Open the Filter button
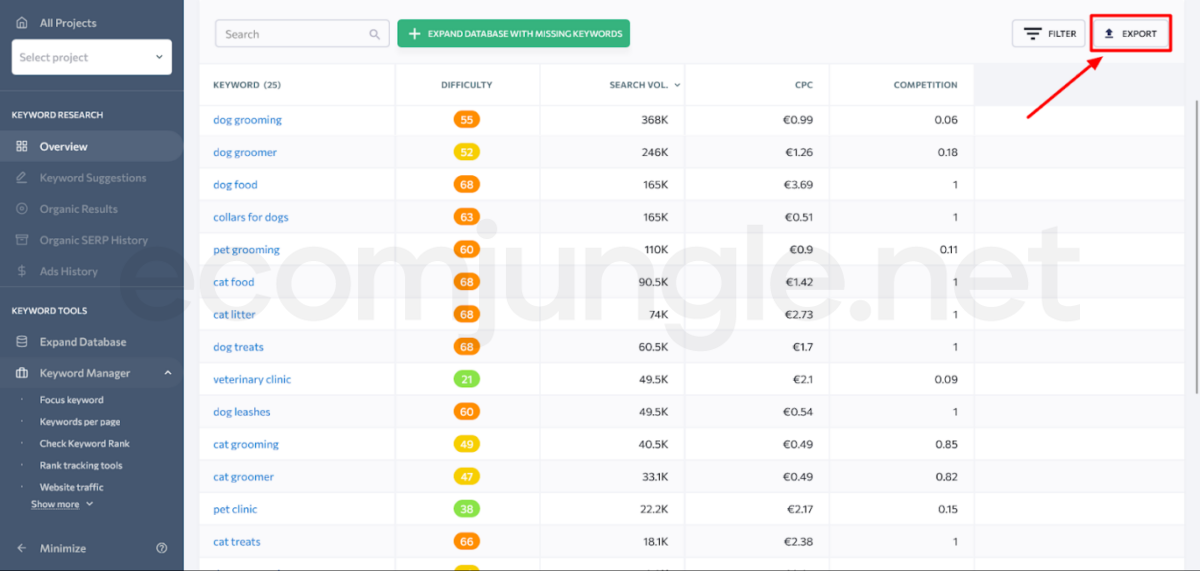 tap(1048, 34)
